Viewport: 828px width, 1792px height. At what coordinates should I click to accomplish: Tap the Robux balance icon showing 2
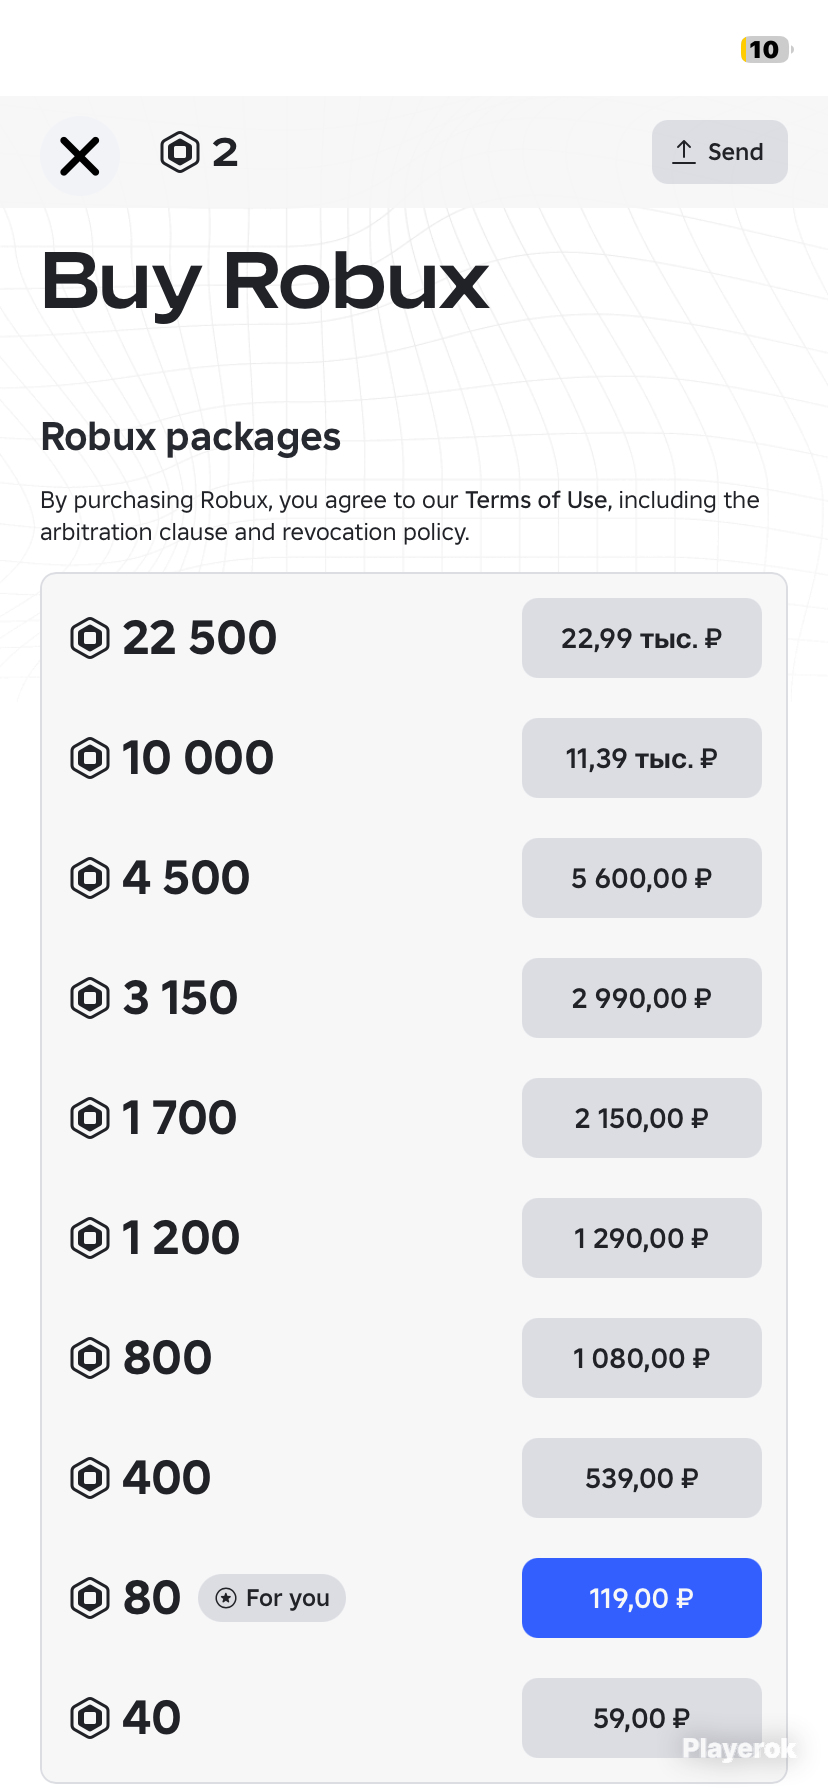(180, 152)
